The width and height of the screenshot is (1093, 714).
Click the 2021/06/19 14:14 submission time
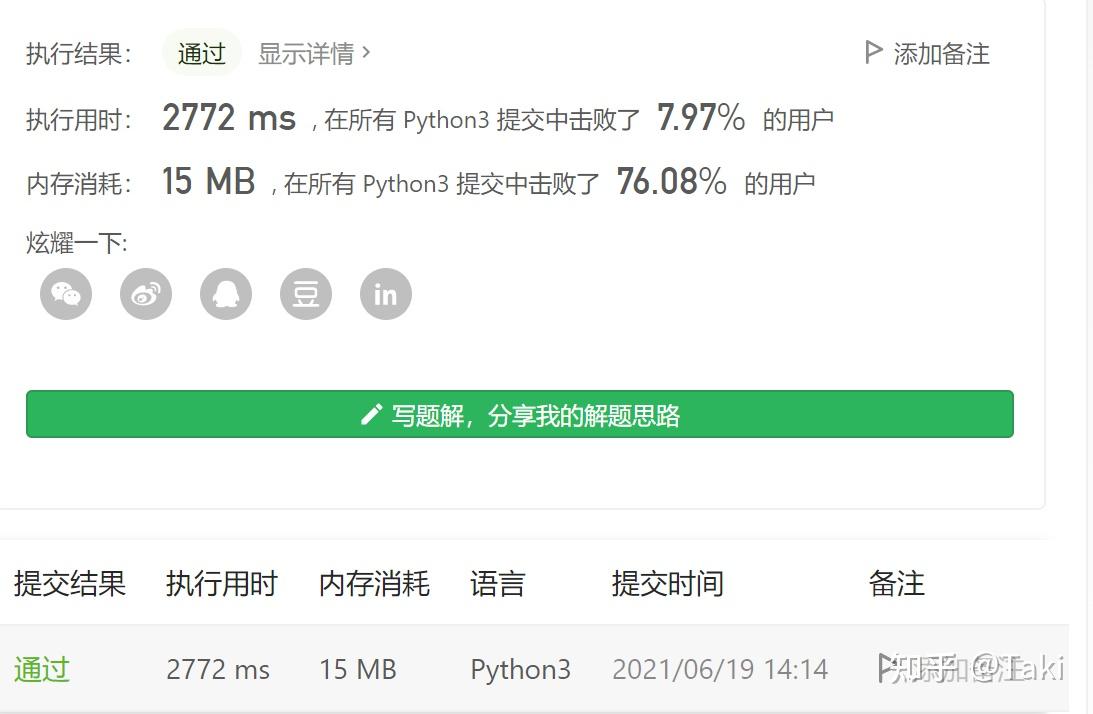pos(719,669)
